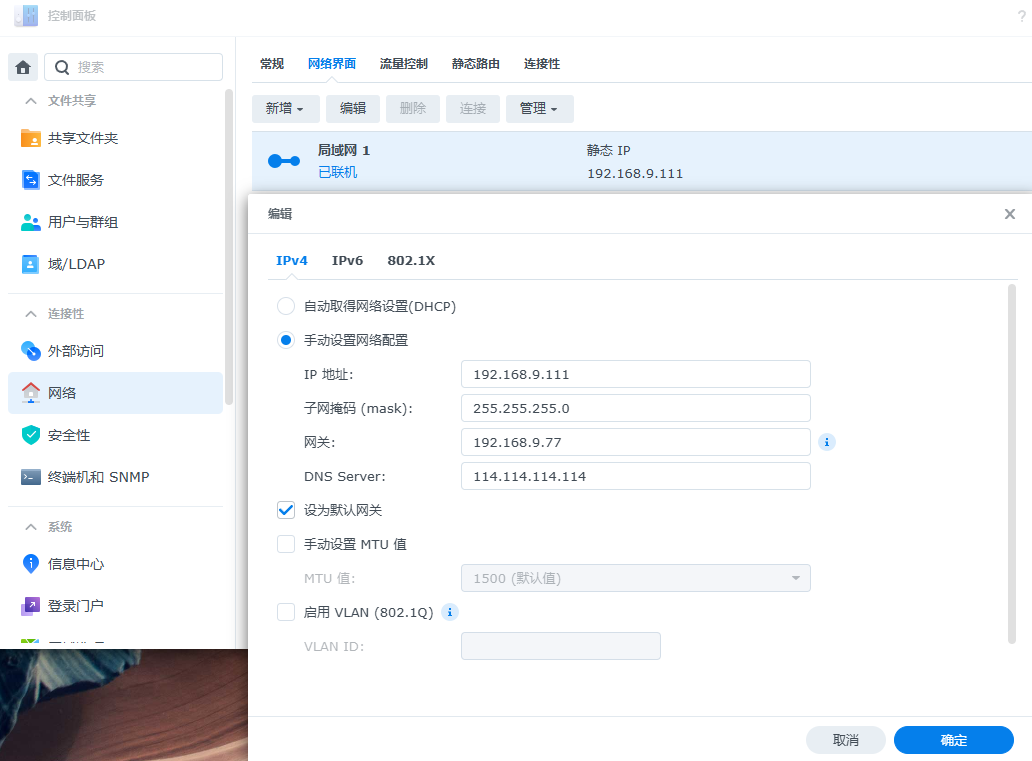Open the Login Portal (登录门户) icon
1032x761 pixels.
coord(31,606)
